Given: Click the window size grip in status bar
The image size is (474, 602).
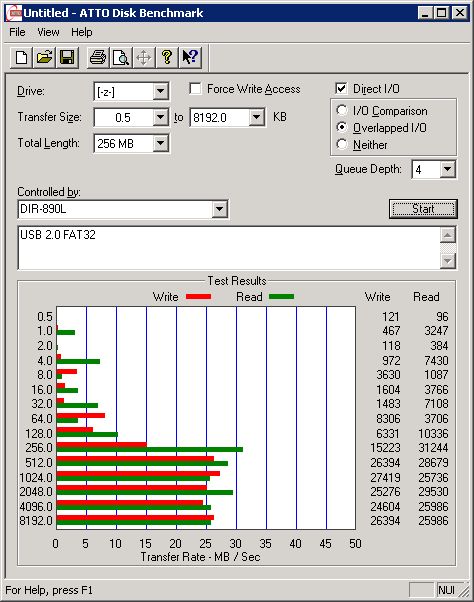Looking at the screenshot, I should click(x=465, y=591).
